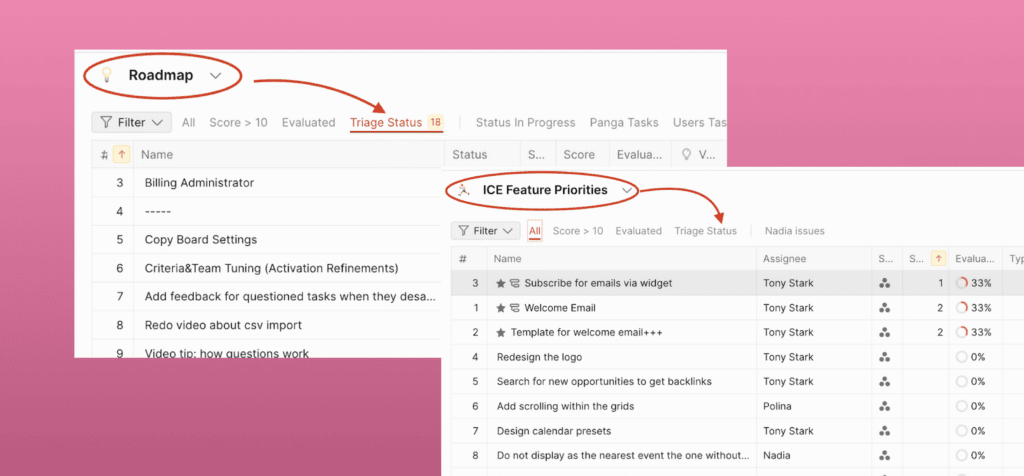Click the star icon on Subscribe for emails row
This screenshot has height=476, width=1024.
(x=501, y=283)
